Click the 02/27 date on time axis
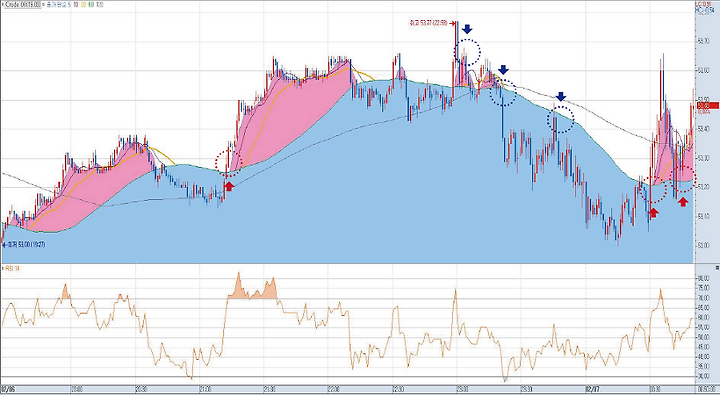 coord(592,388)
